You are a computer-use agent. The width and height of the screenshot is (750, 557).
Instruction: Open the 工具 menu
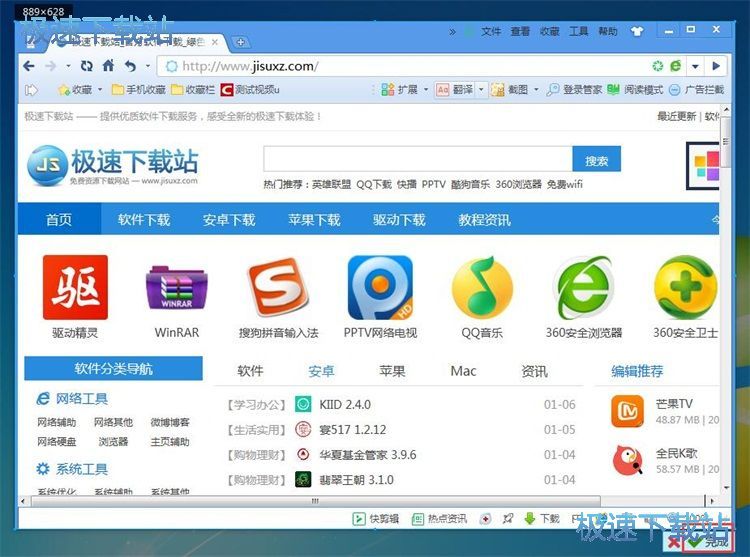(579, 31)
